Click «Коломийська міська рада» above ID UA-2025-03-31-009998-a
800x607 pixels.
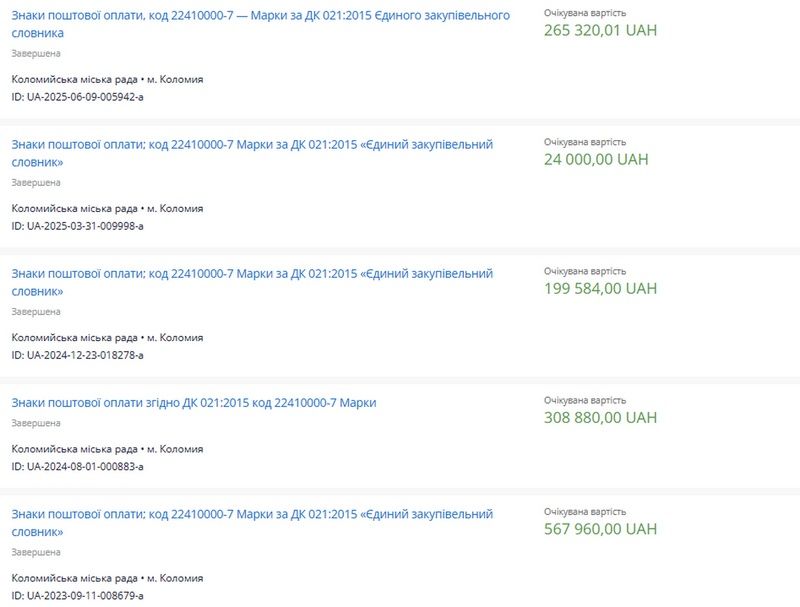coord(75,208)
